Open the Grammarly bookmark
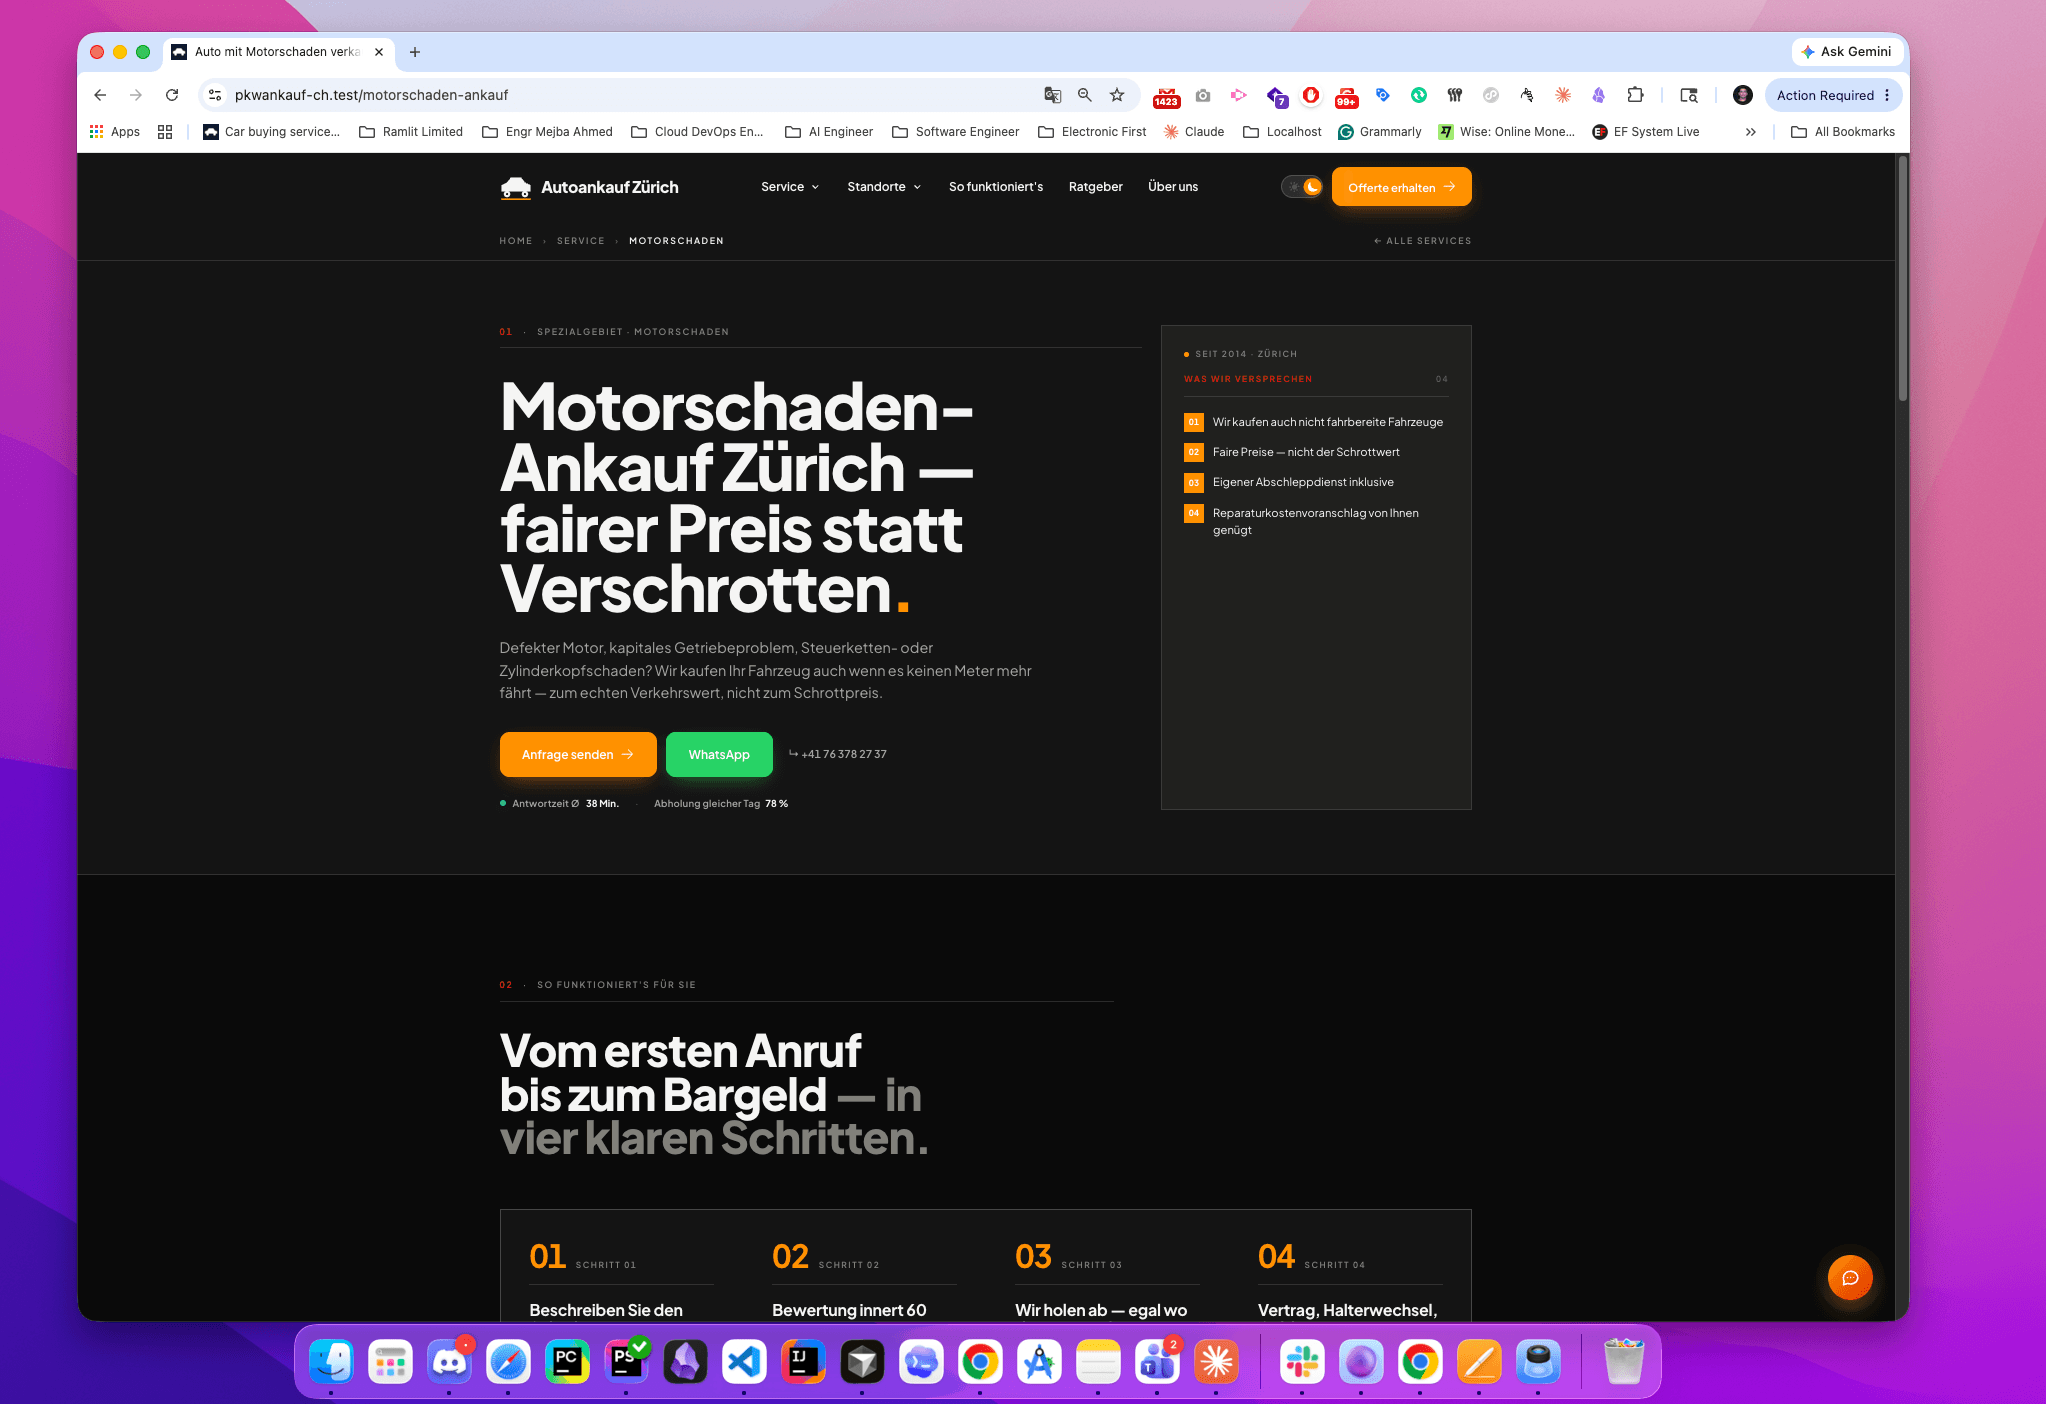 pyautogui.click(x=1380, y=132)
